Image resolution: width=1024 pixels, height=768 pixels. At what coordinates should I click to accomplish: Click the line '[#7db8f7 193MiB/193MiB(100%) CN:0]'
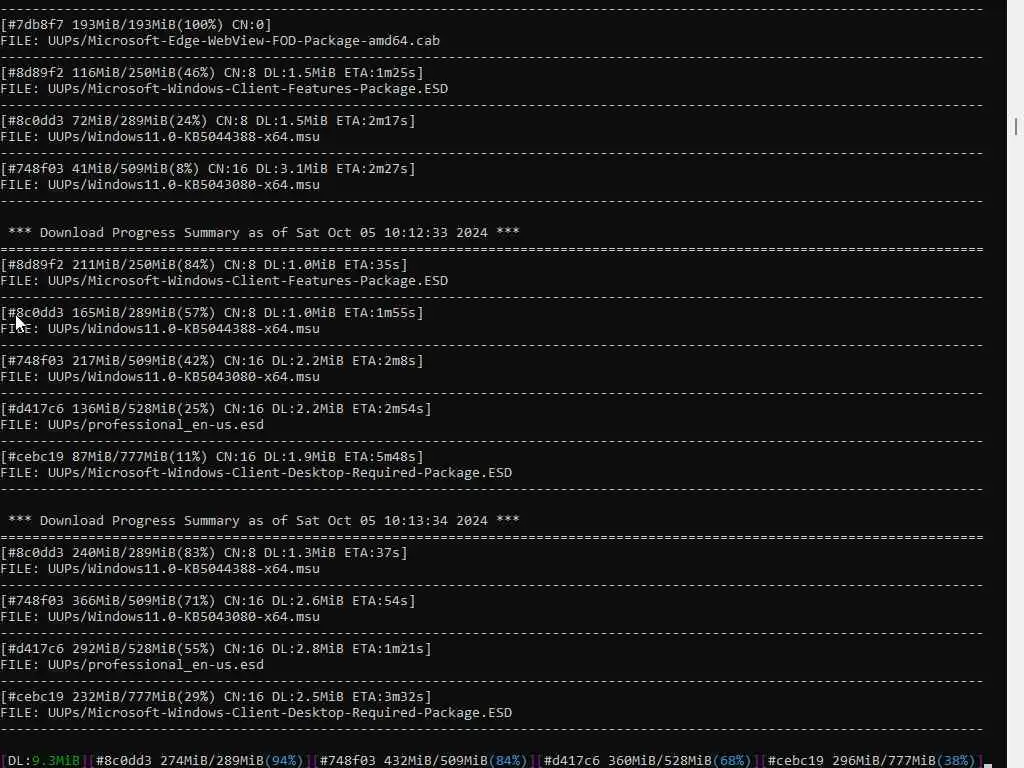click(x=136, y=25)
